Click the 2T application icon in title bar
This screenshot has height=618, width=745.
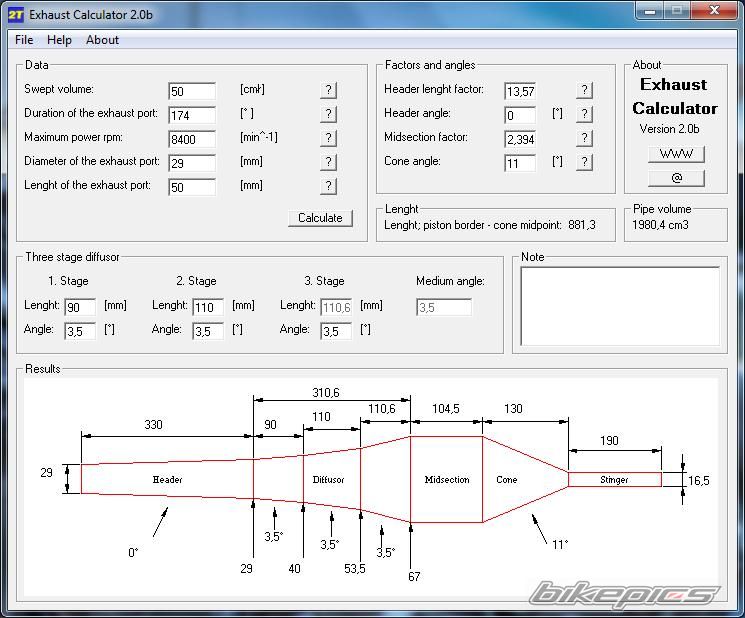click(15, 15)
